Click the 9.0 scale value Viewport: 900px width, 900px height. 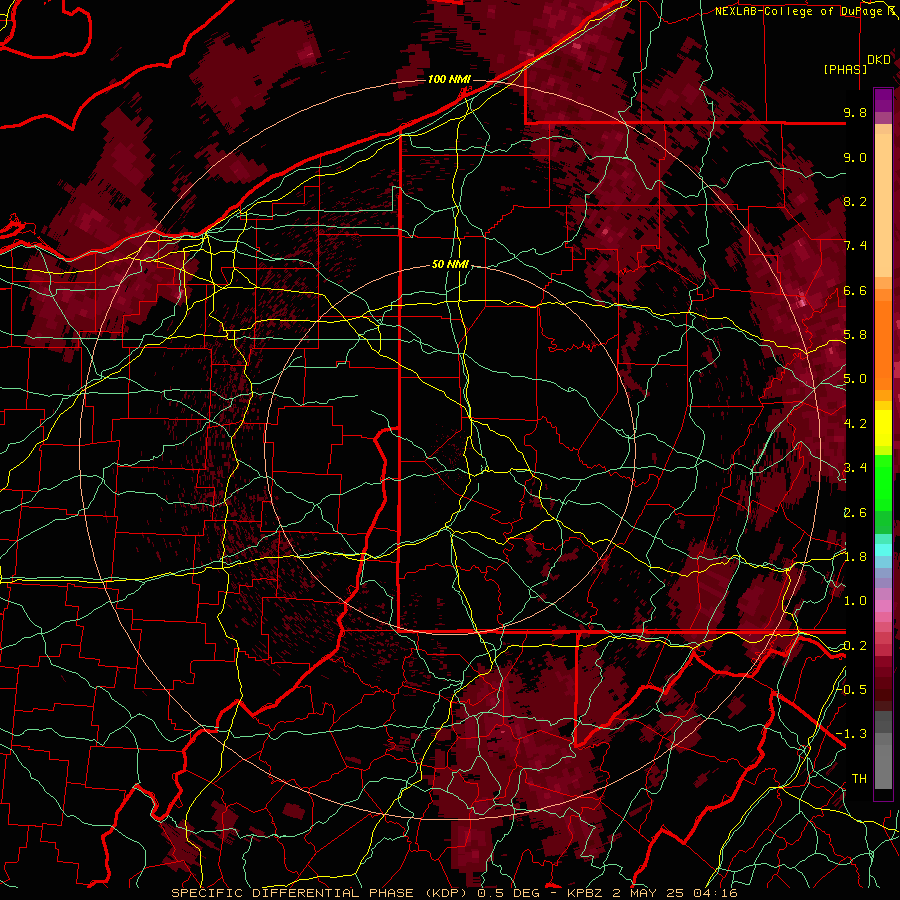(855, 157)
